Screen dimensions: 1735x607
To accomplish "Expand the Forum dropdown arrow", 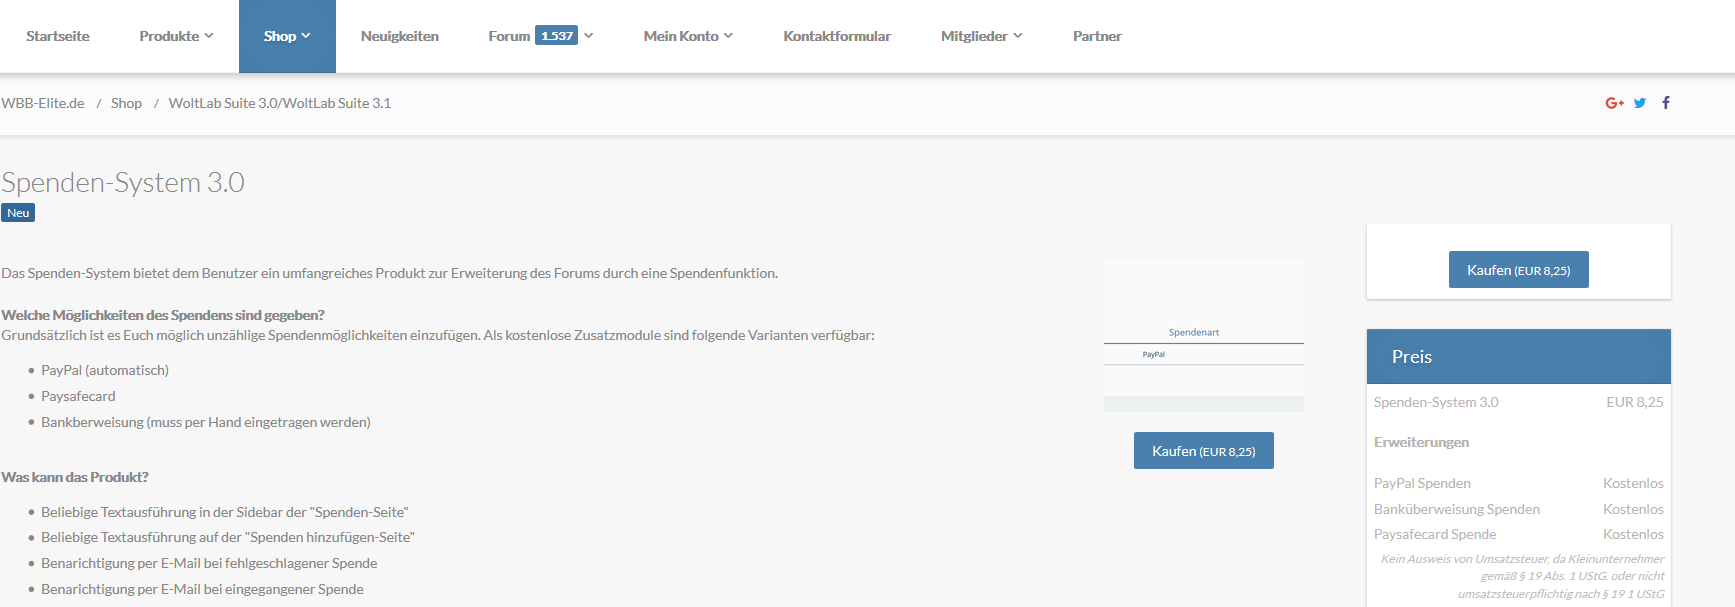I will click(589, 36).
